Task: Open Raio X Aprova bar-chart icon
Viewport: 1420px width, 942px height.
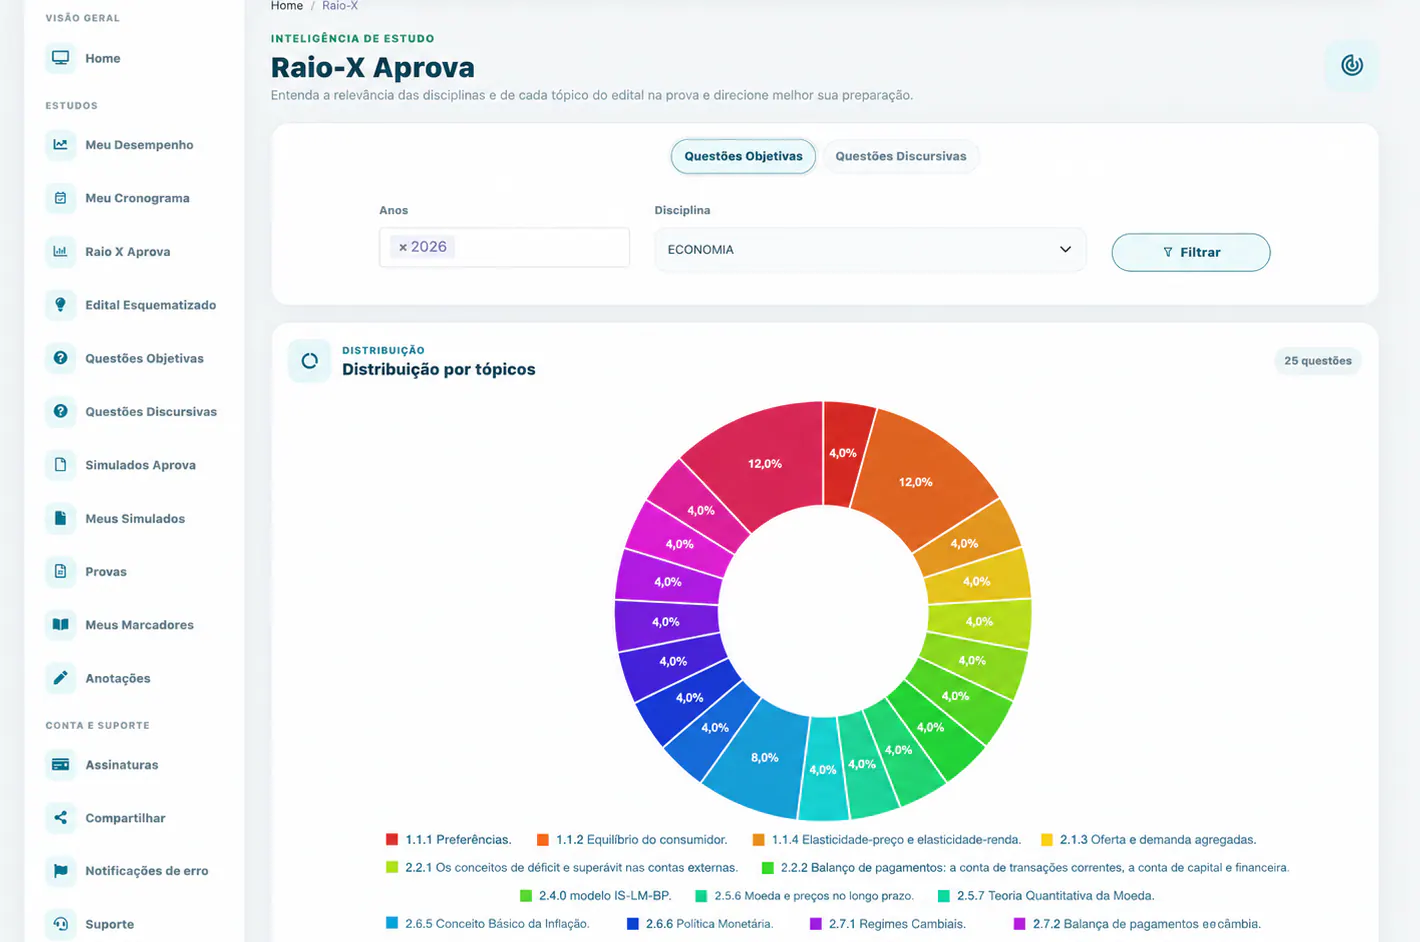Action: coord(60,251)
